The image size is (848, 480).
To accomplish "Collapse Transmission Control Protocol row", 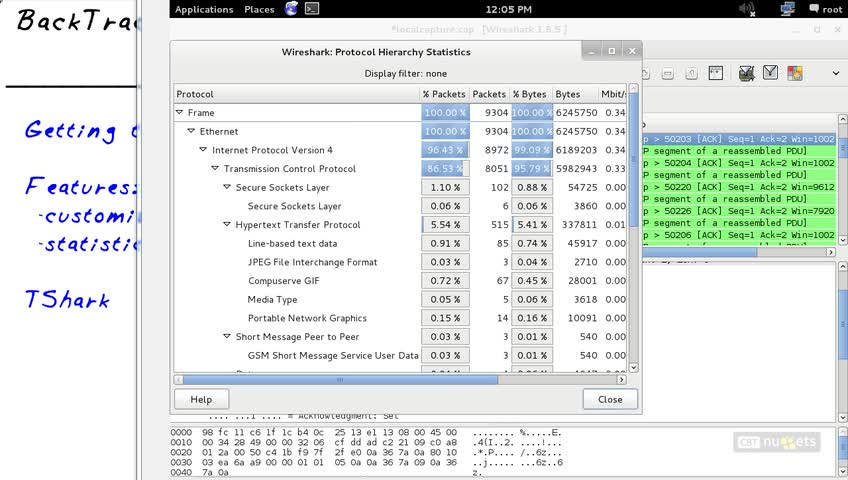I will [x=215, y=168].
